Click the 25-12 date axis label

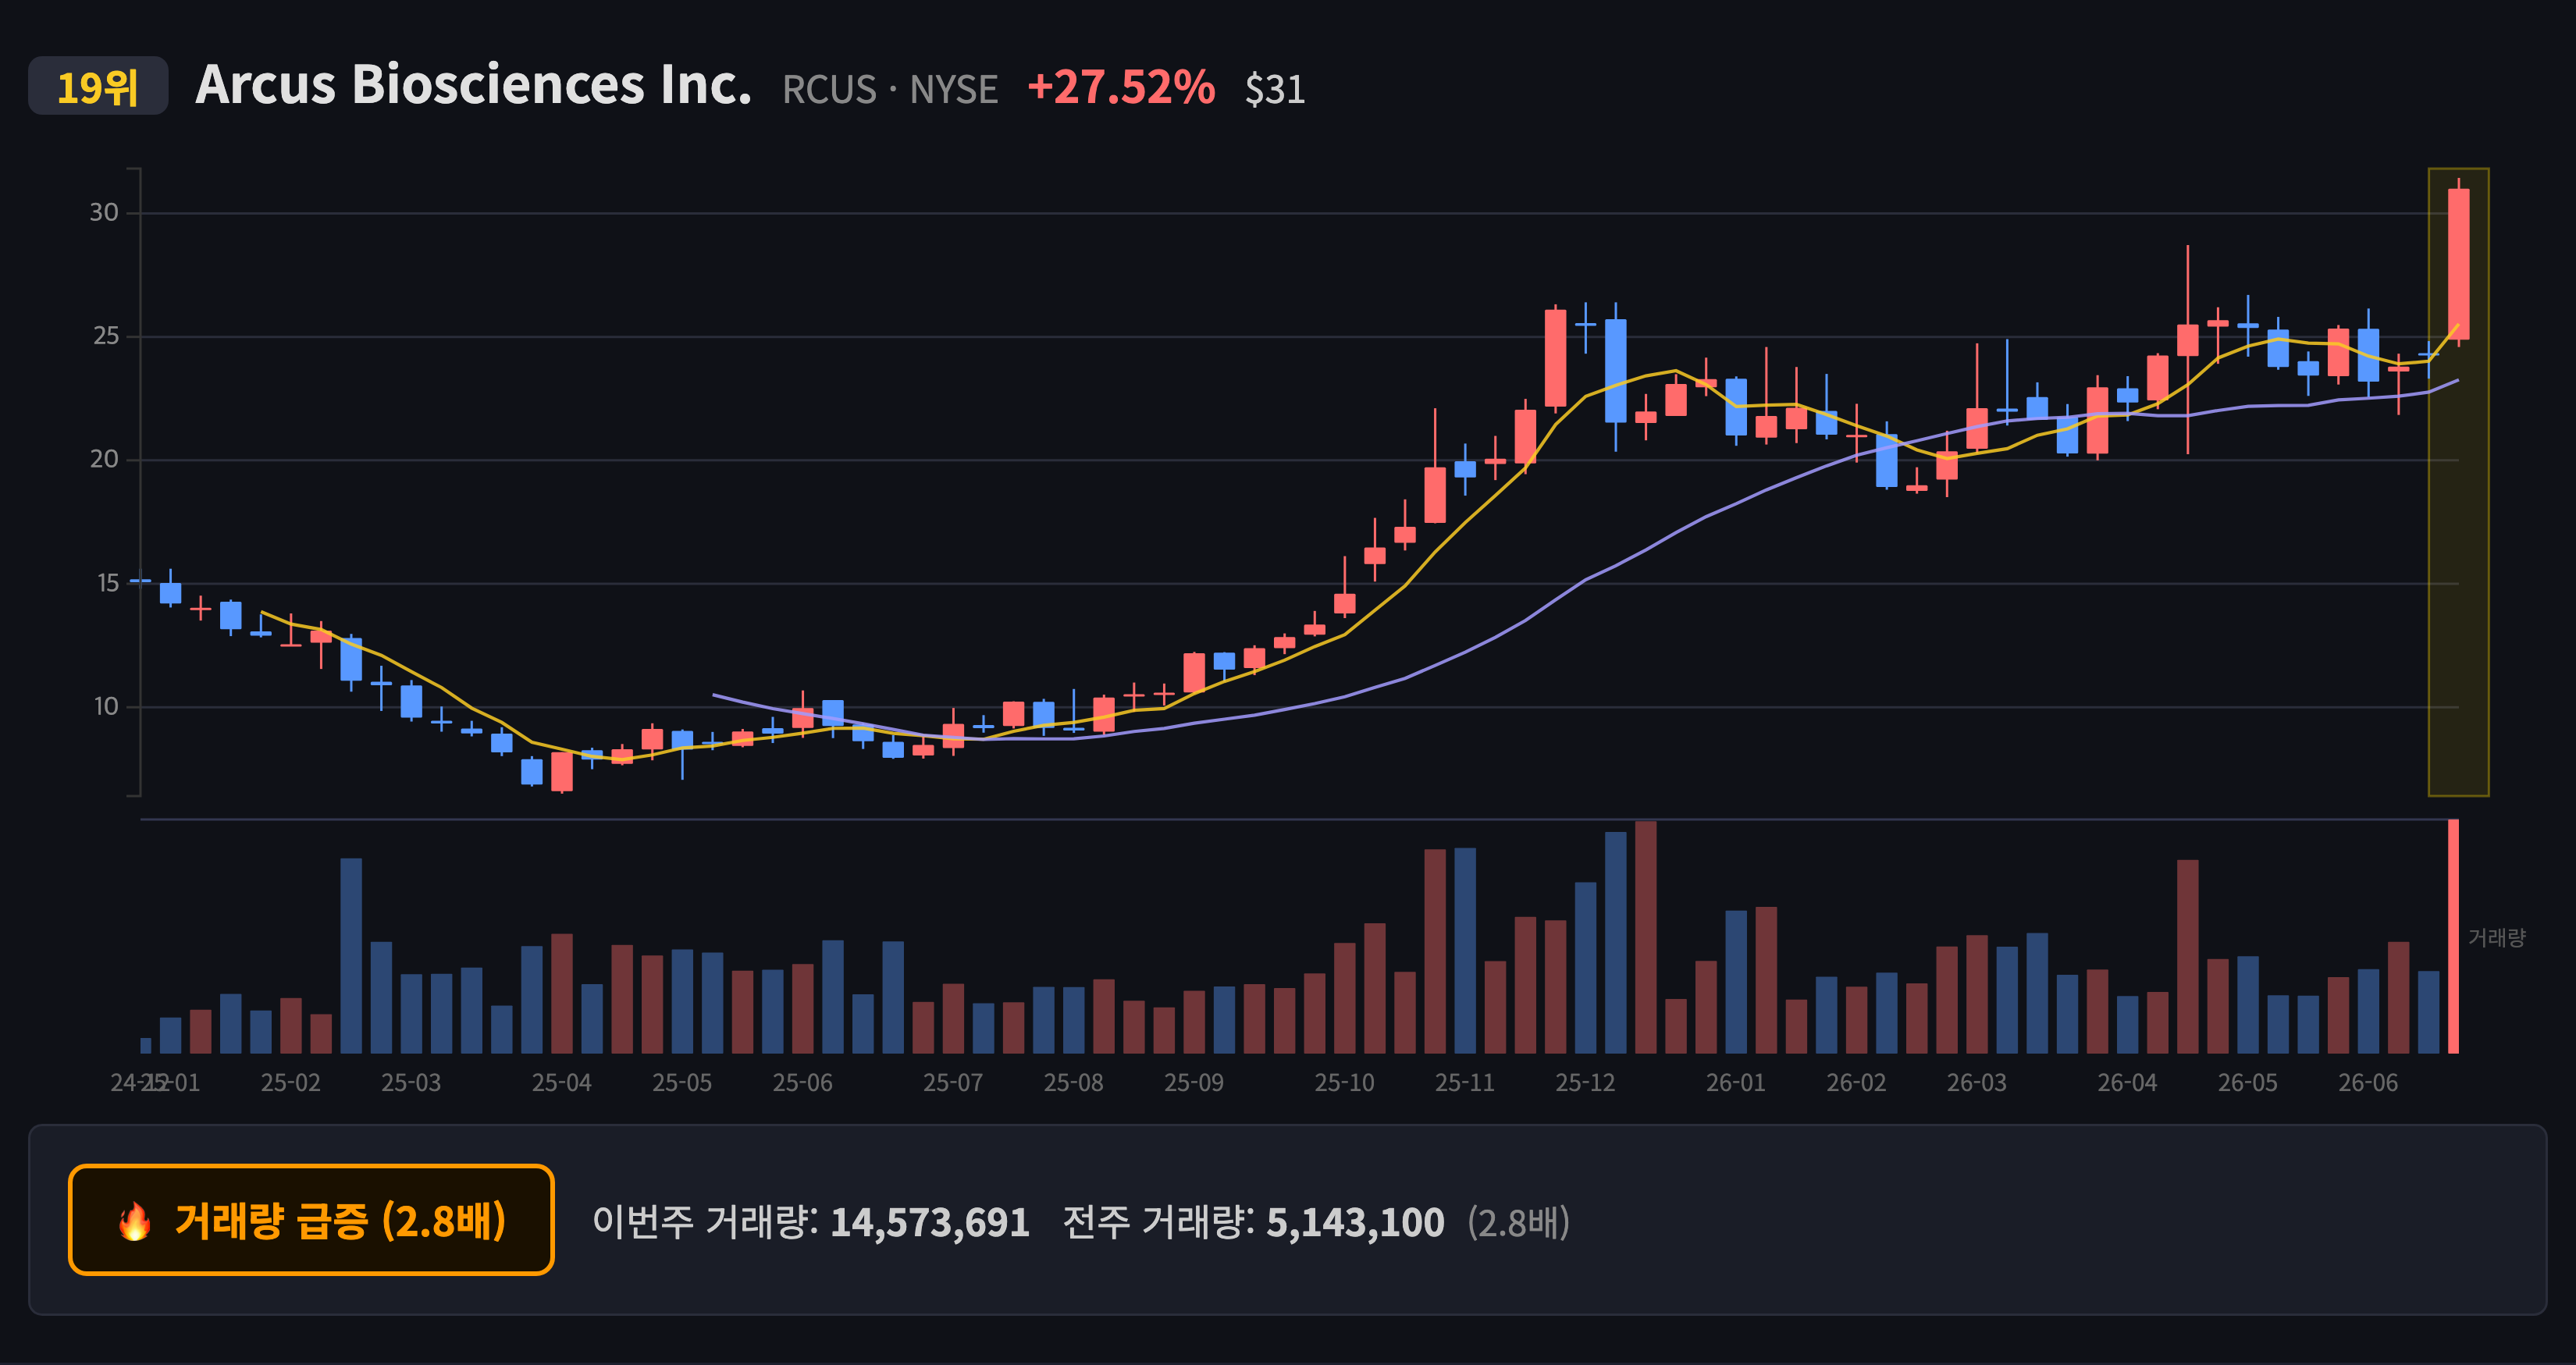click(x=1586, y=1083)
